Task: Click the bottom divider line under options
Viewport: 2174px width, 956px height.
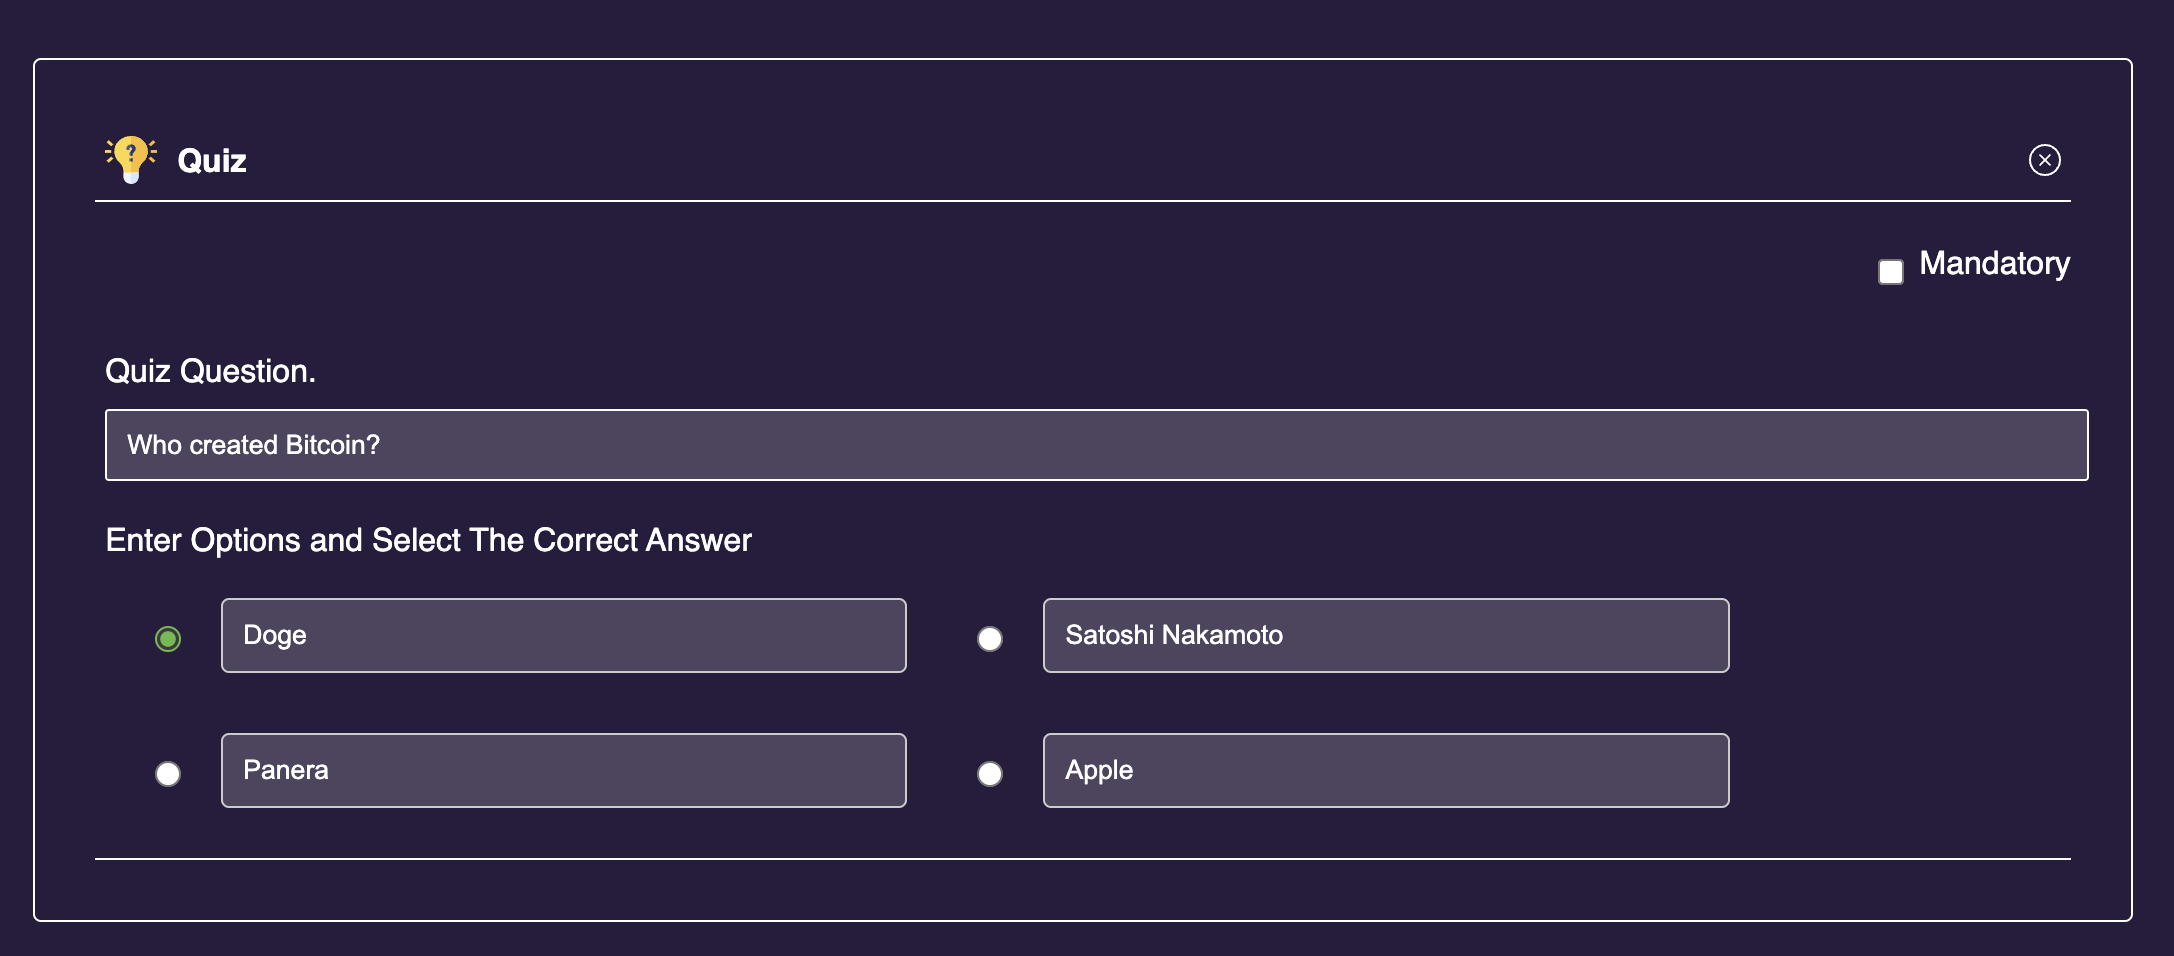Action: click(1082, 858)
